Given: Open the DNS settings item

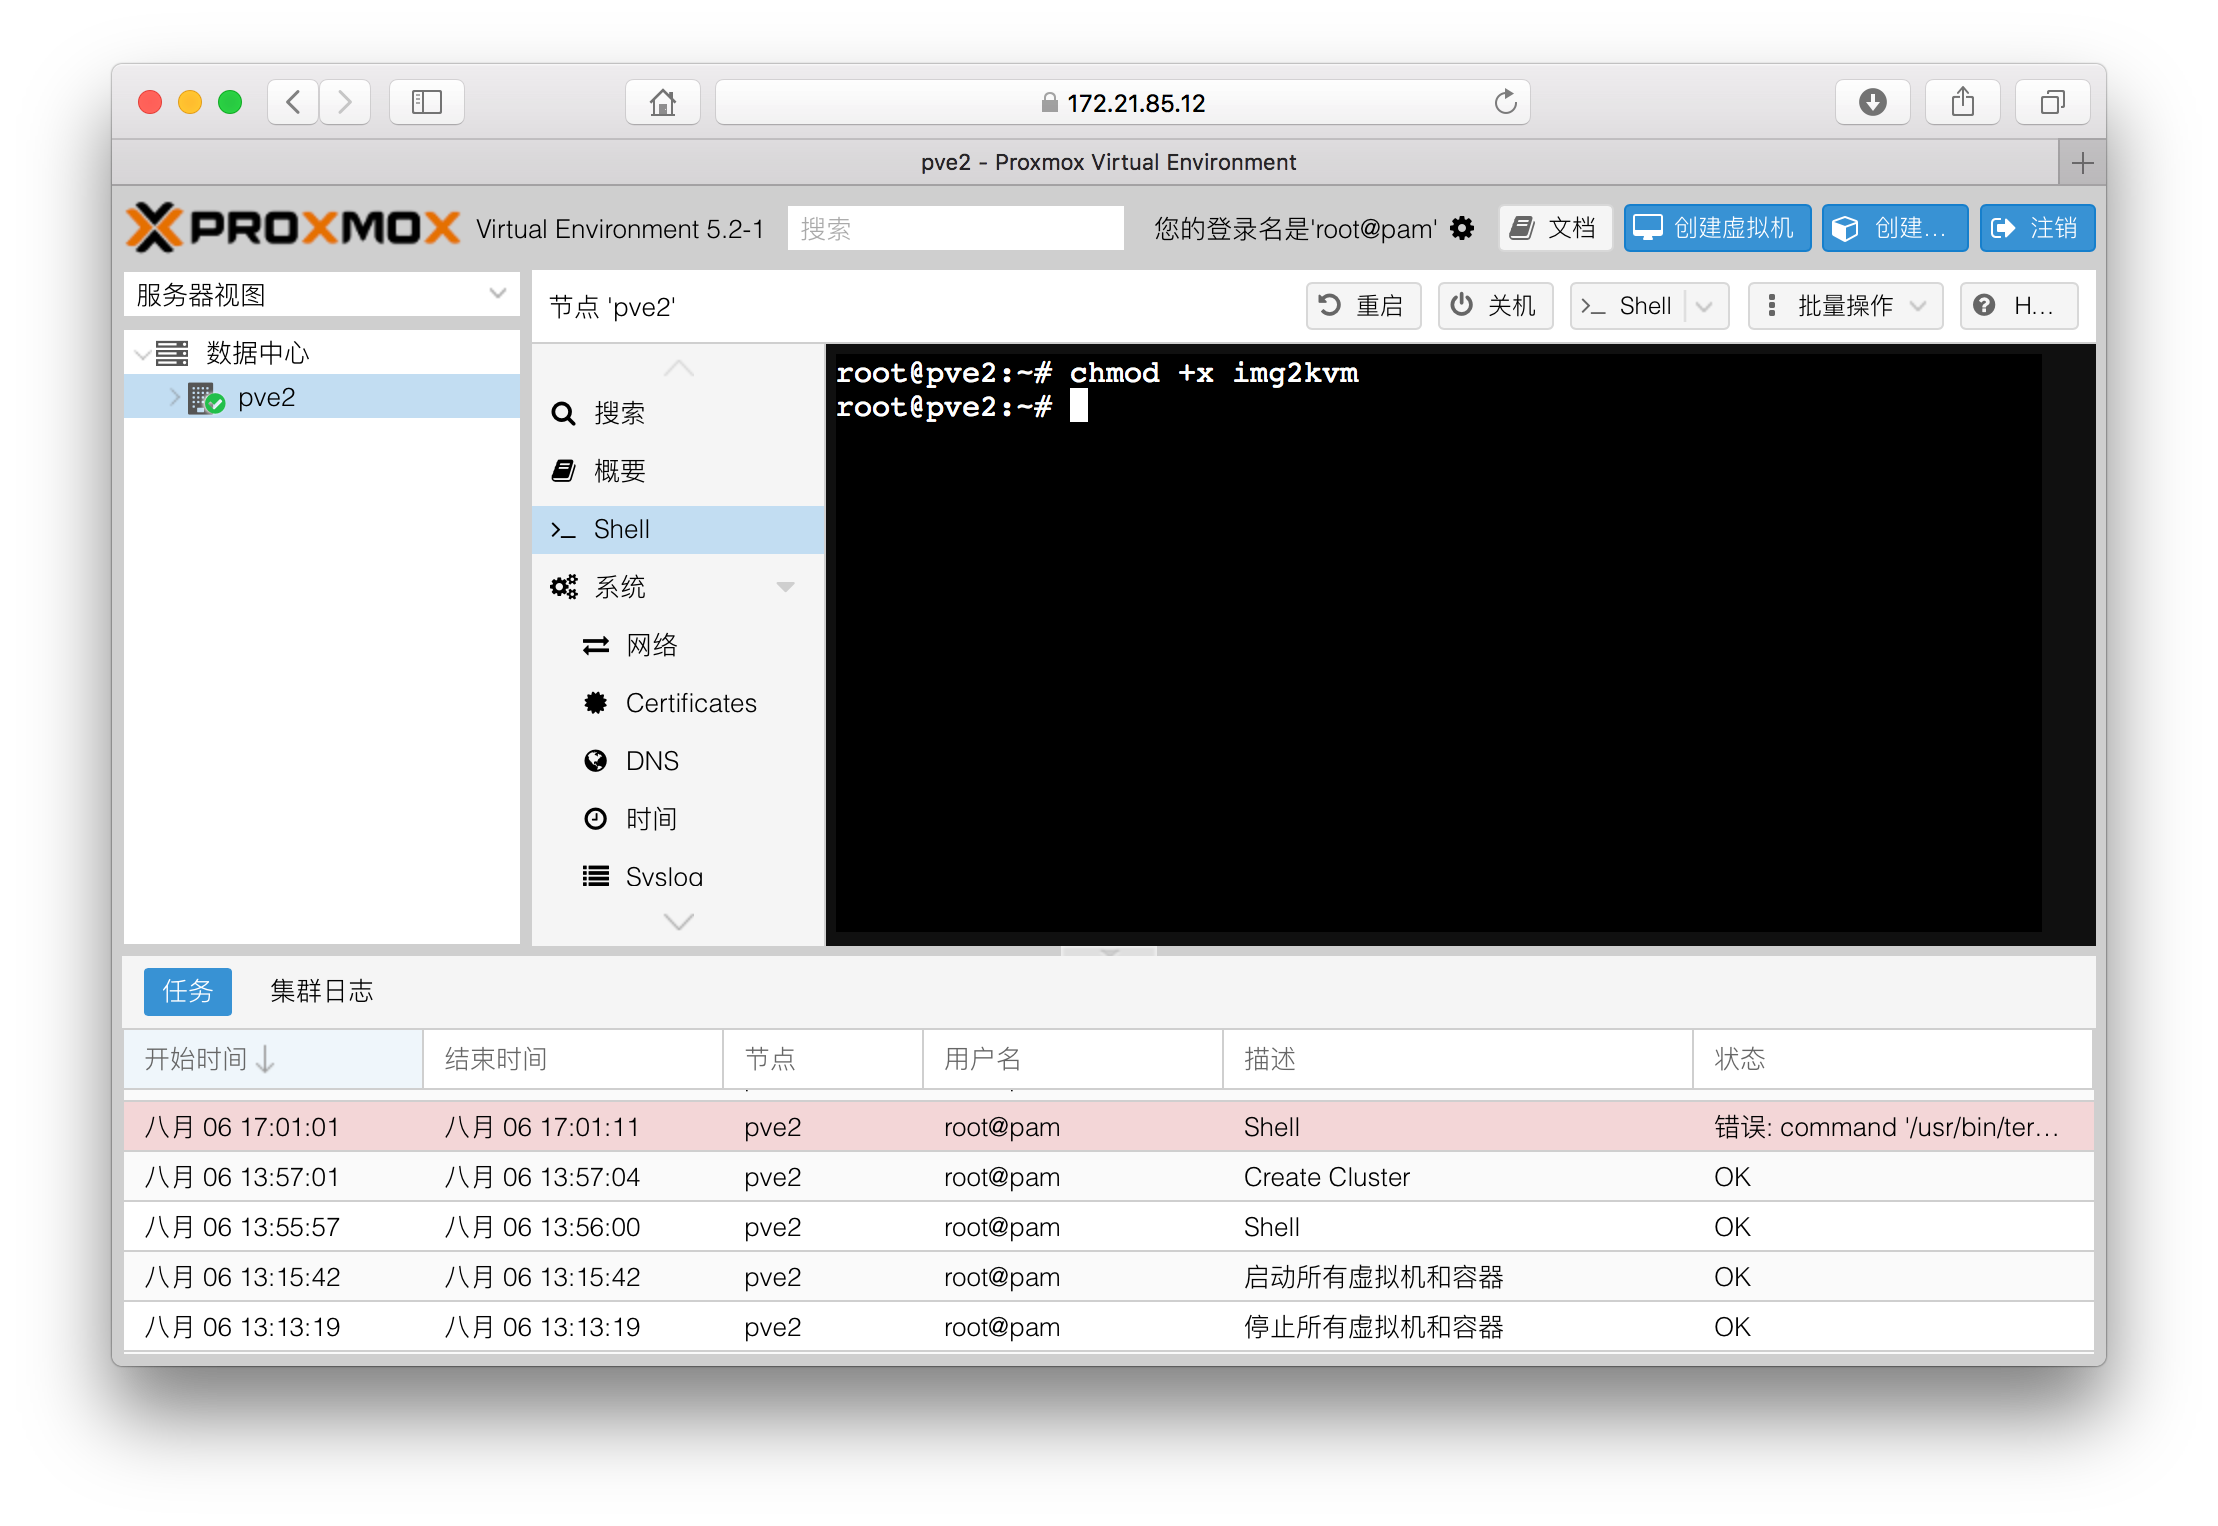Looking at the screenshot, I should point(678,761).
